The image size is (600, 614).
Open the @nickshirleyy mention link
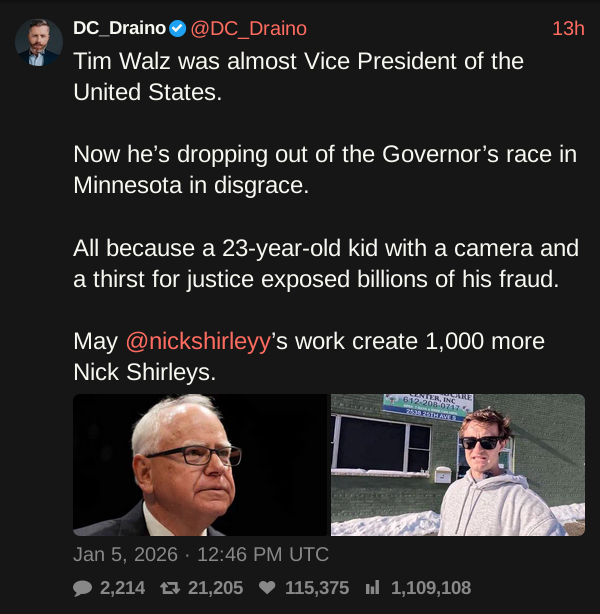tap(198, 341)
